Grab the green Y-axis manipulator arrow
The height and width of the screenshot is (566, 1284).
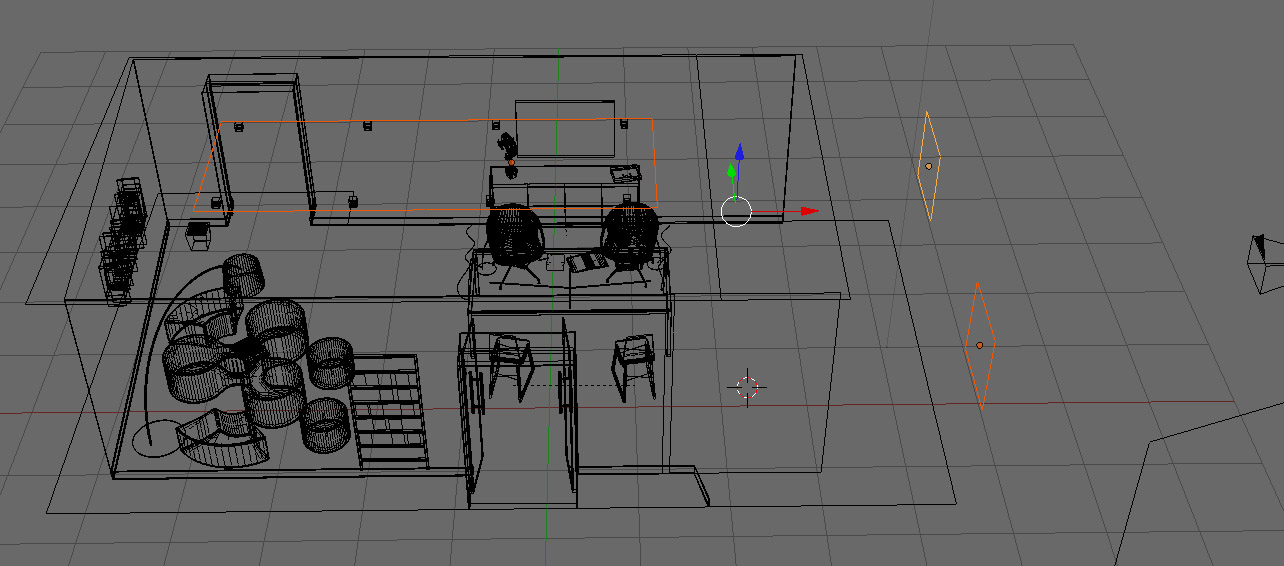[732, 172]
